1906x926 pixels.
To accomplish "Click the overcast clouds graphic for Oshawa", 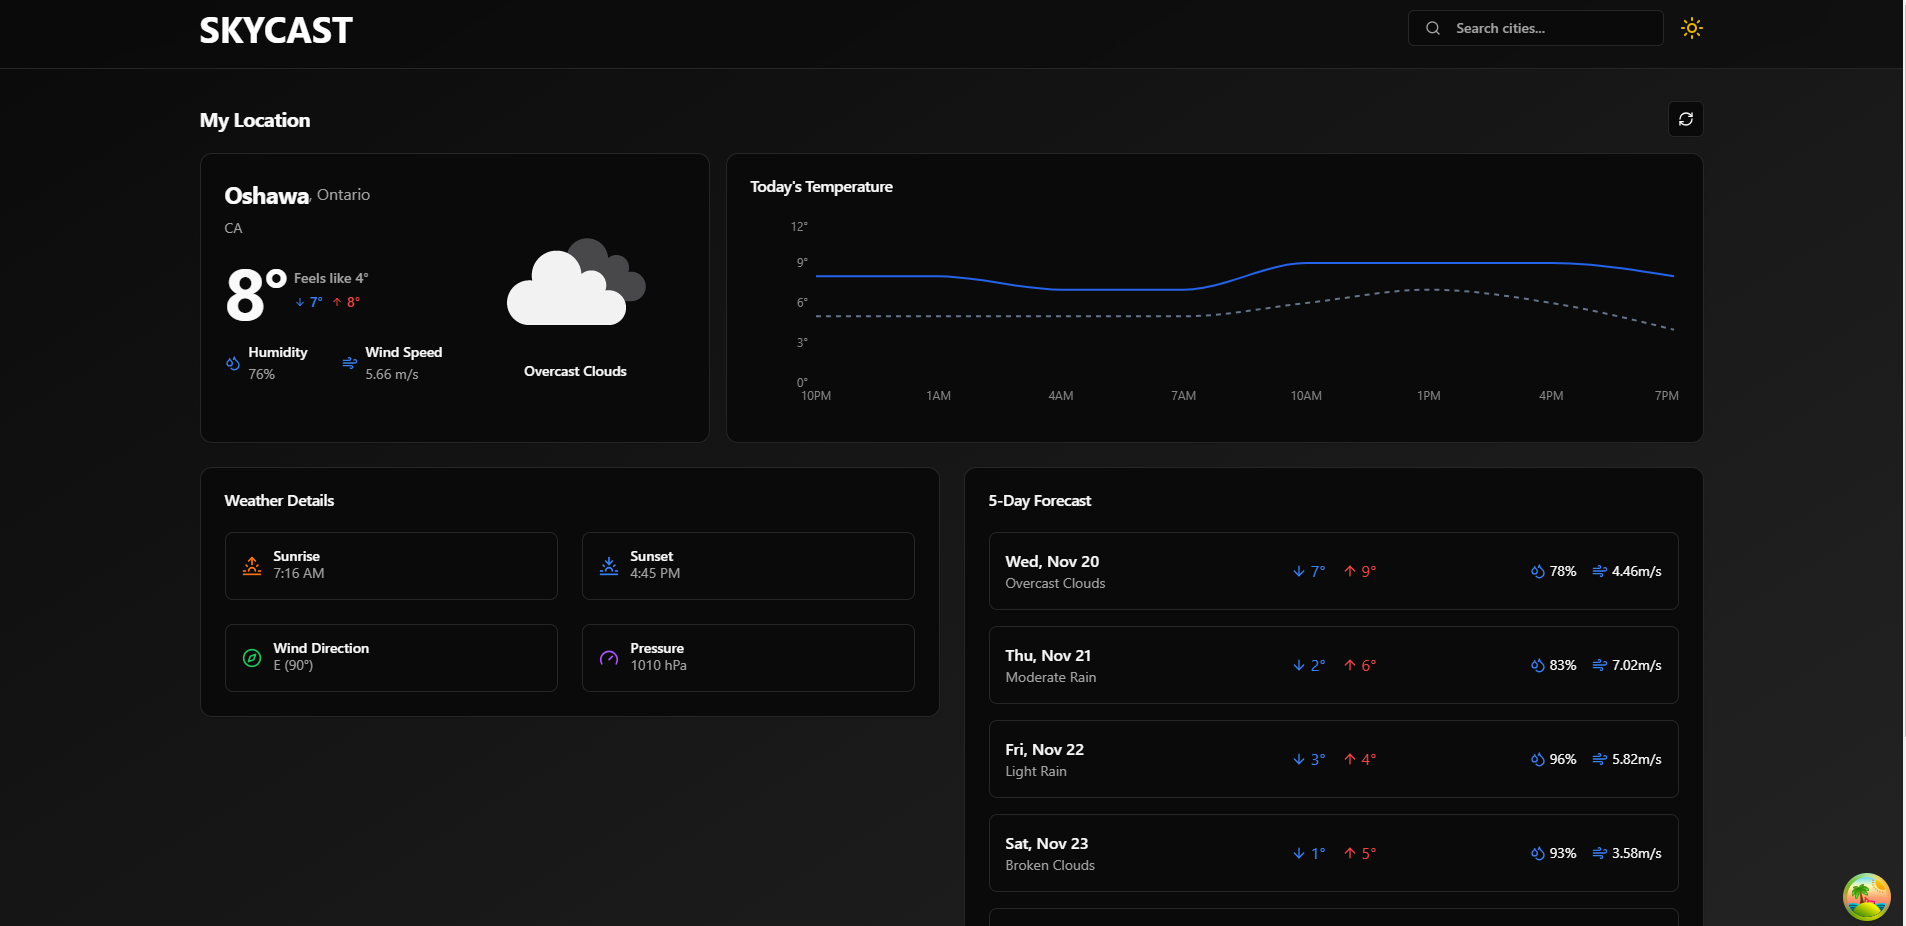I will [574, 283].
